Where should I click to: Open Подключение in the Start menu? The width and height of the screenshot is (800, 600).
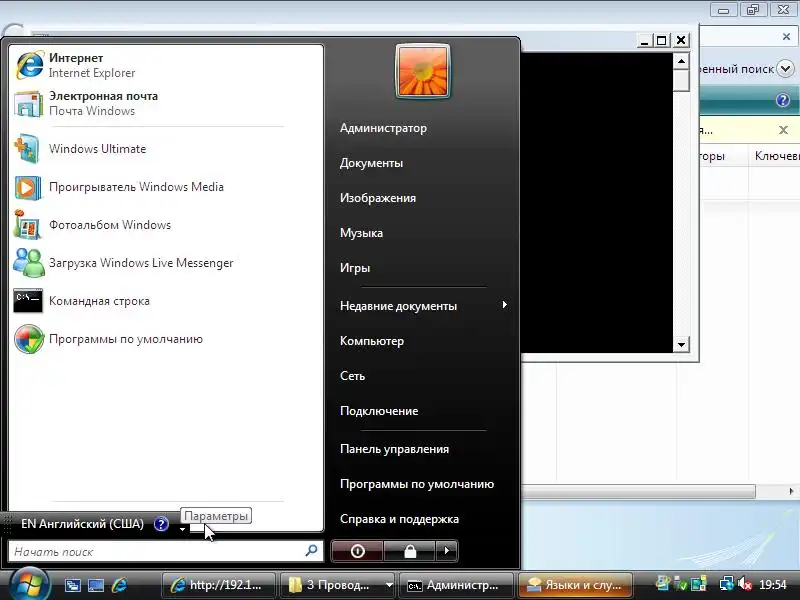pos(379,411)
